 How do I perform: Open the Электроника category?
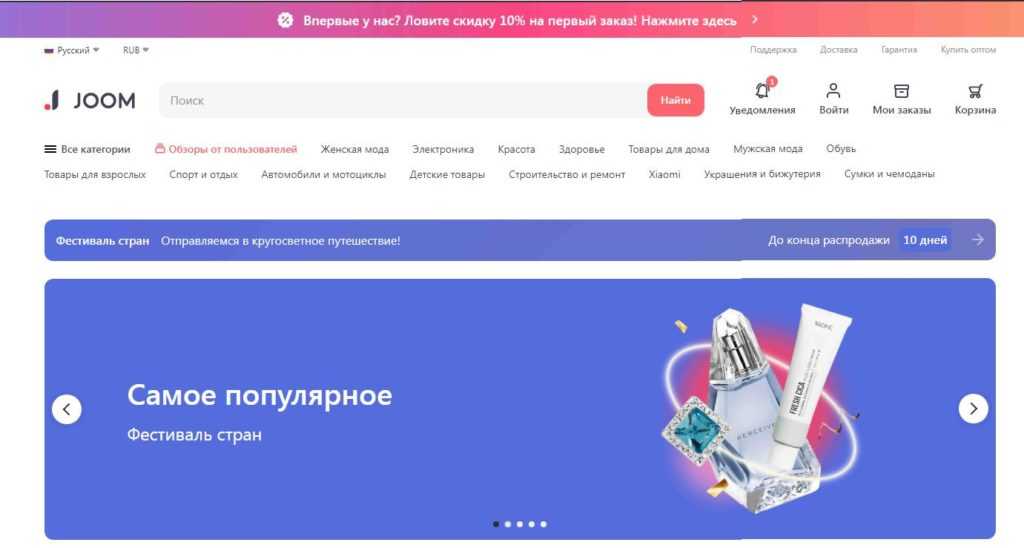(x=443, y=149)
